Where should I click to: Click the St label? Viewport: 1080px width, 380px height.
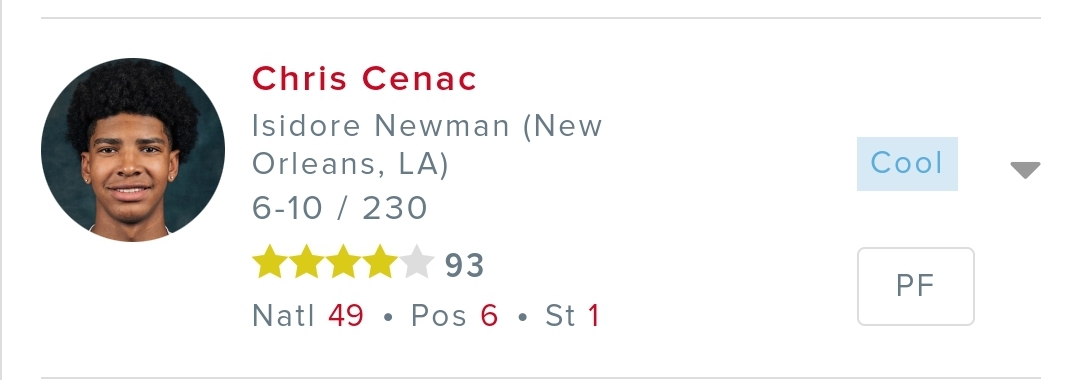pyautogui.click(x=560, y=316)
